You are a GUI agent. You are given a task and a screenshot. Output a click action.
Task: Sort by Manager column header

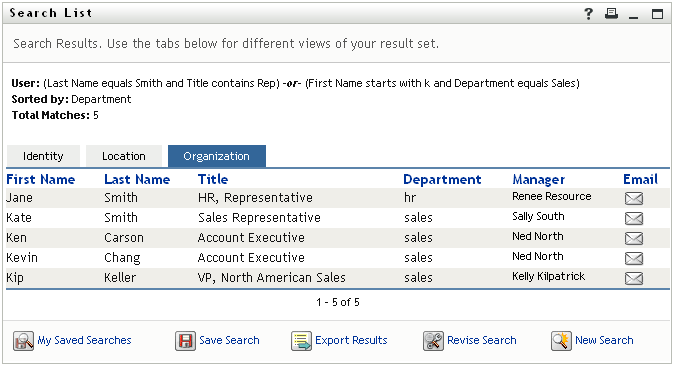coord(539,180)
